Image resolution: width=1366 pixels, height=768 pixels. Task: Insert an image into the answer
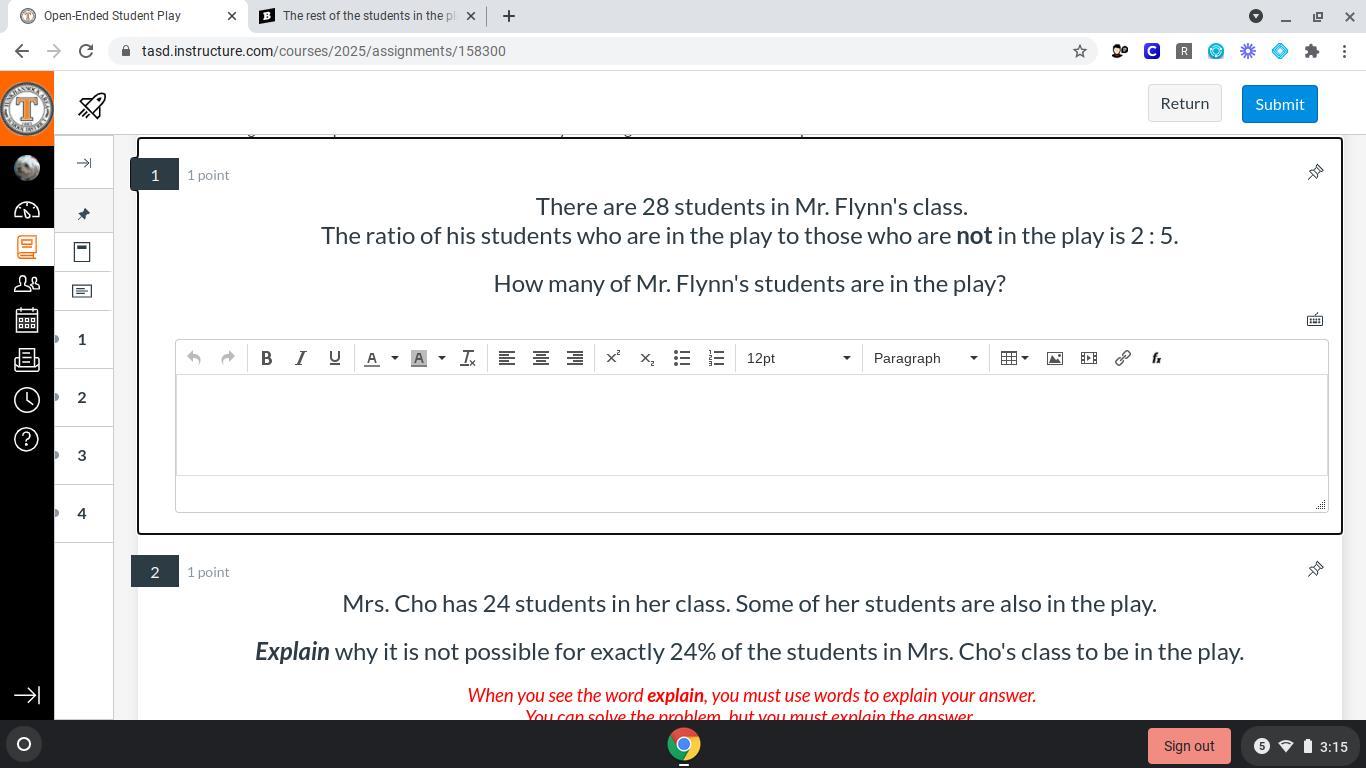pos(1054,358)
